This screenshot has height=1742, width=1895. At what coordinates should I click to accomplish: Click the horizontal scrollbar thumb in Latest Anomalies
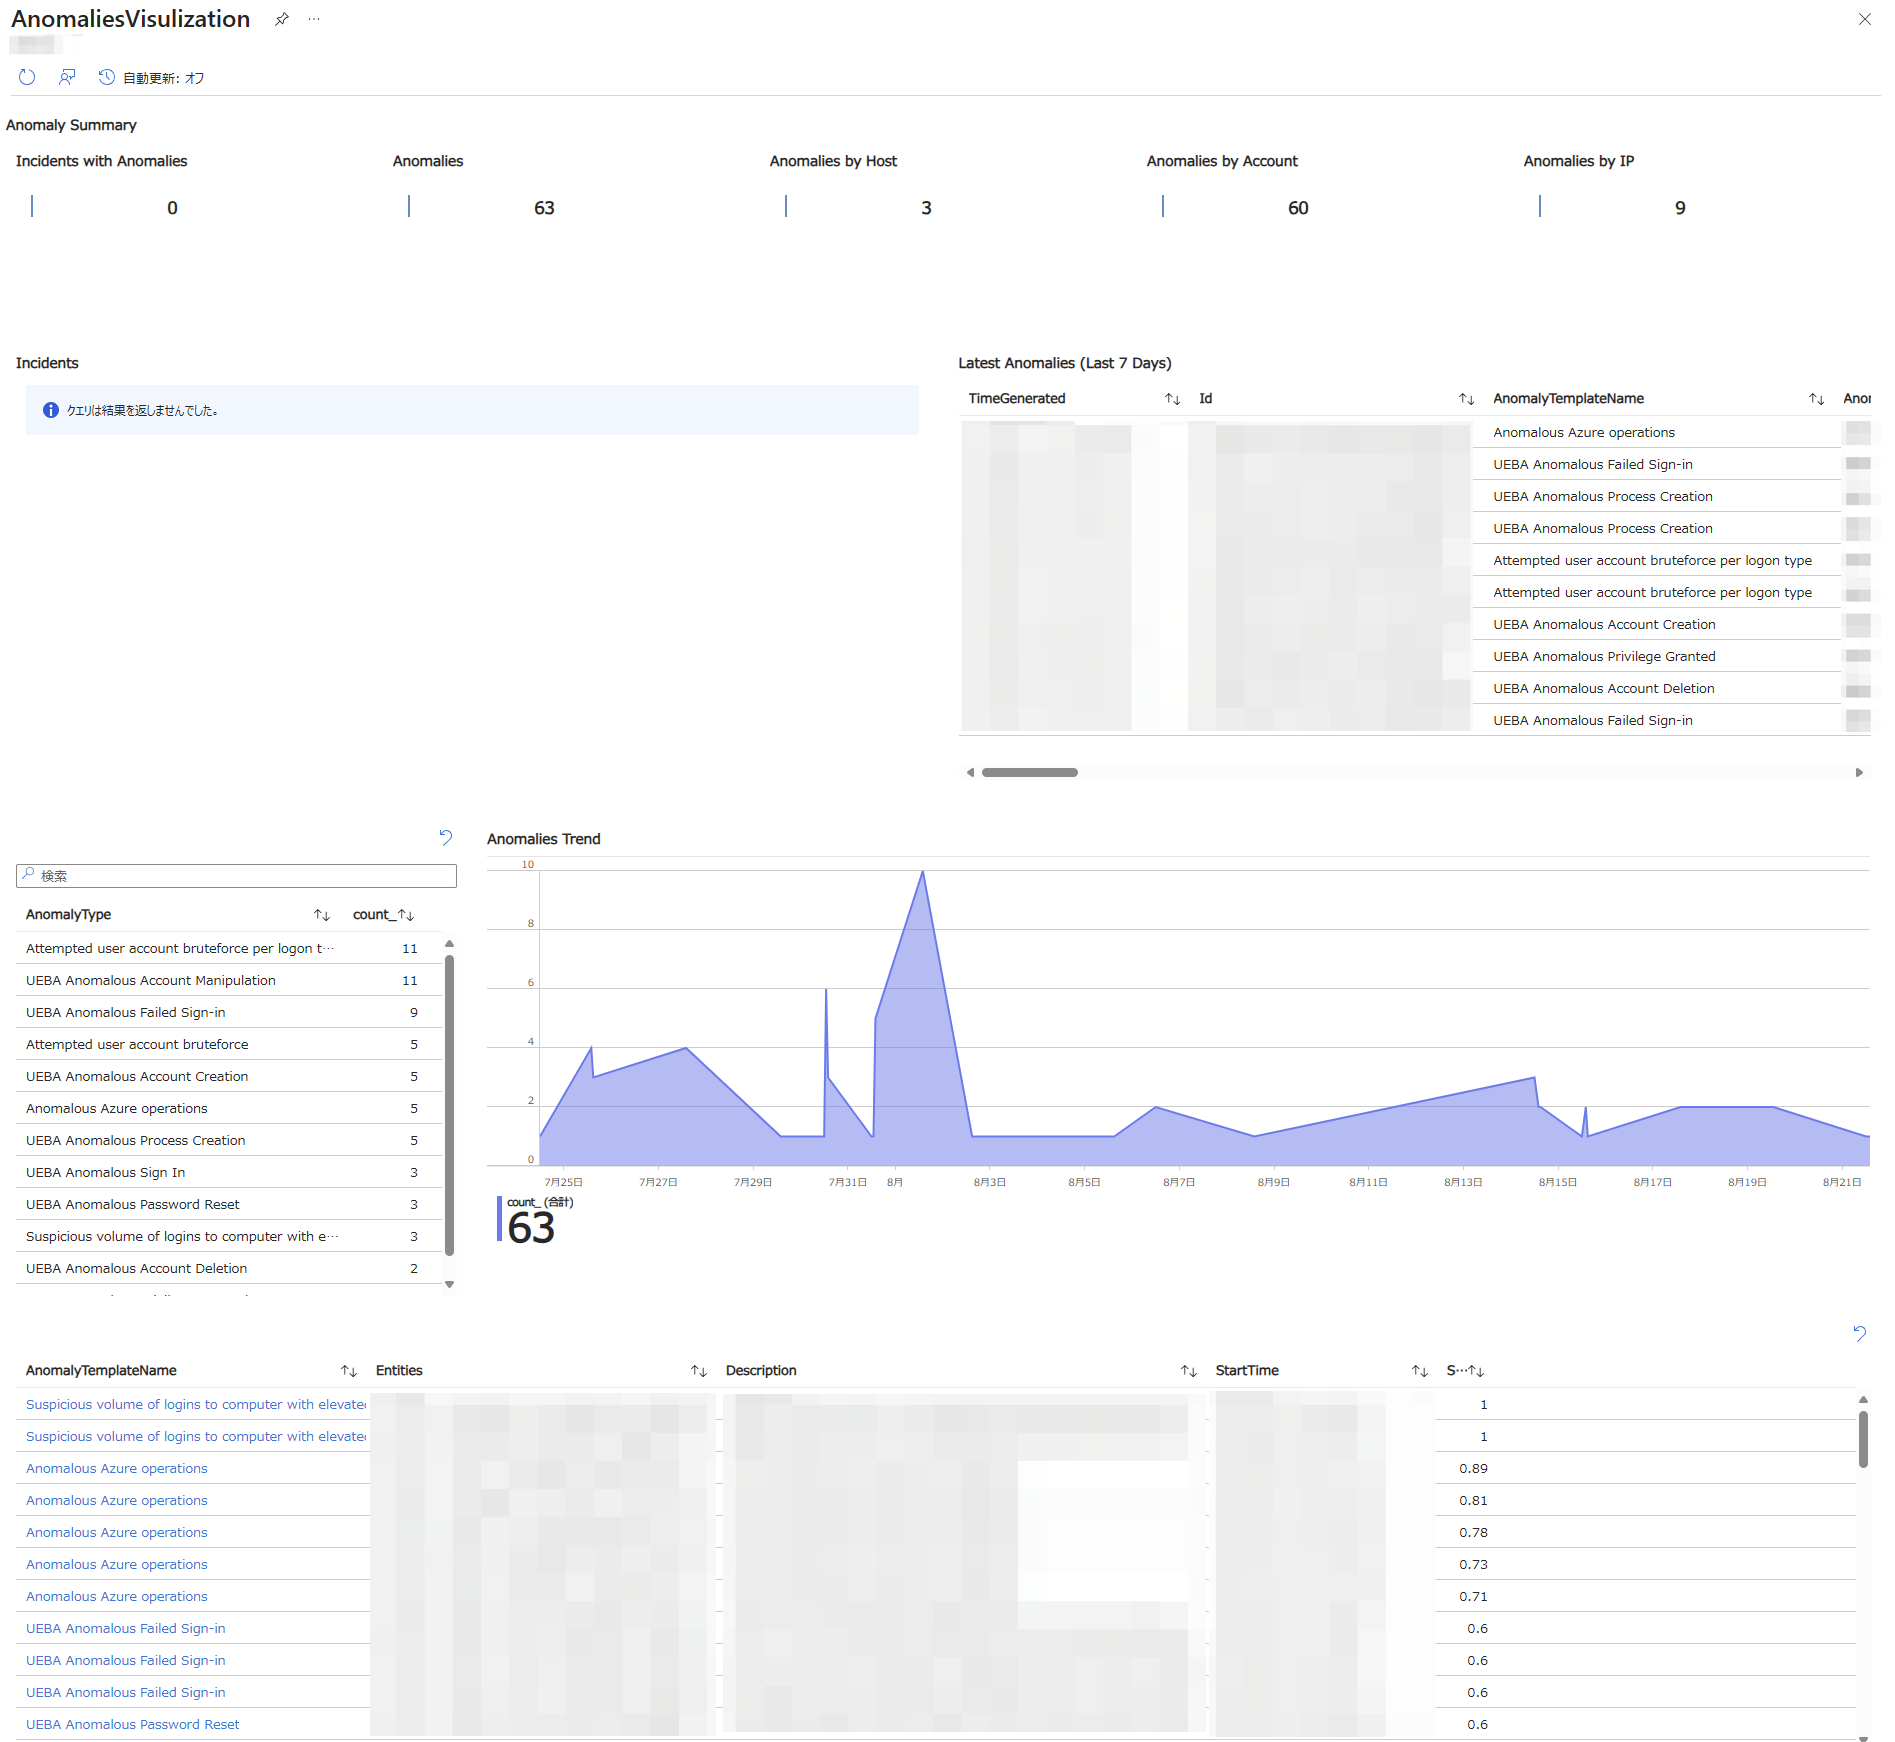[x=1029, y=772]
